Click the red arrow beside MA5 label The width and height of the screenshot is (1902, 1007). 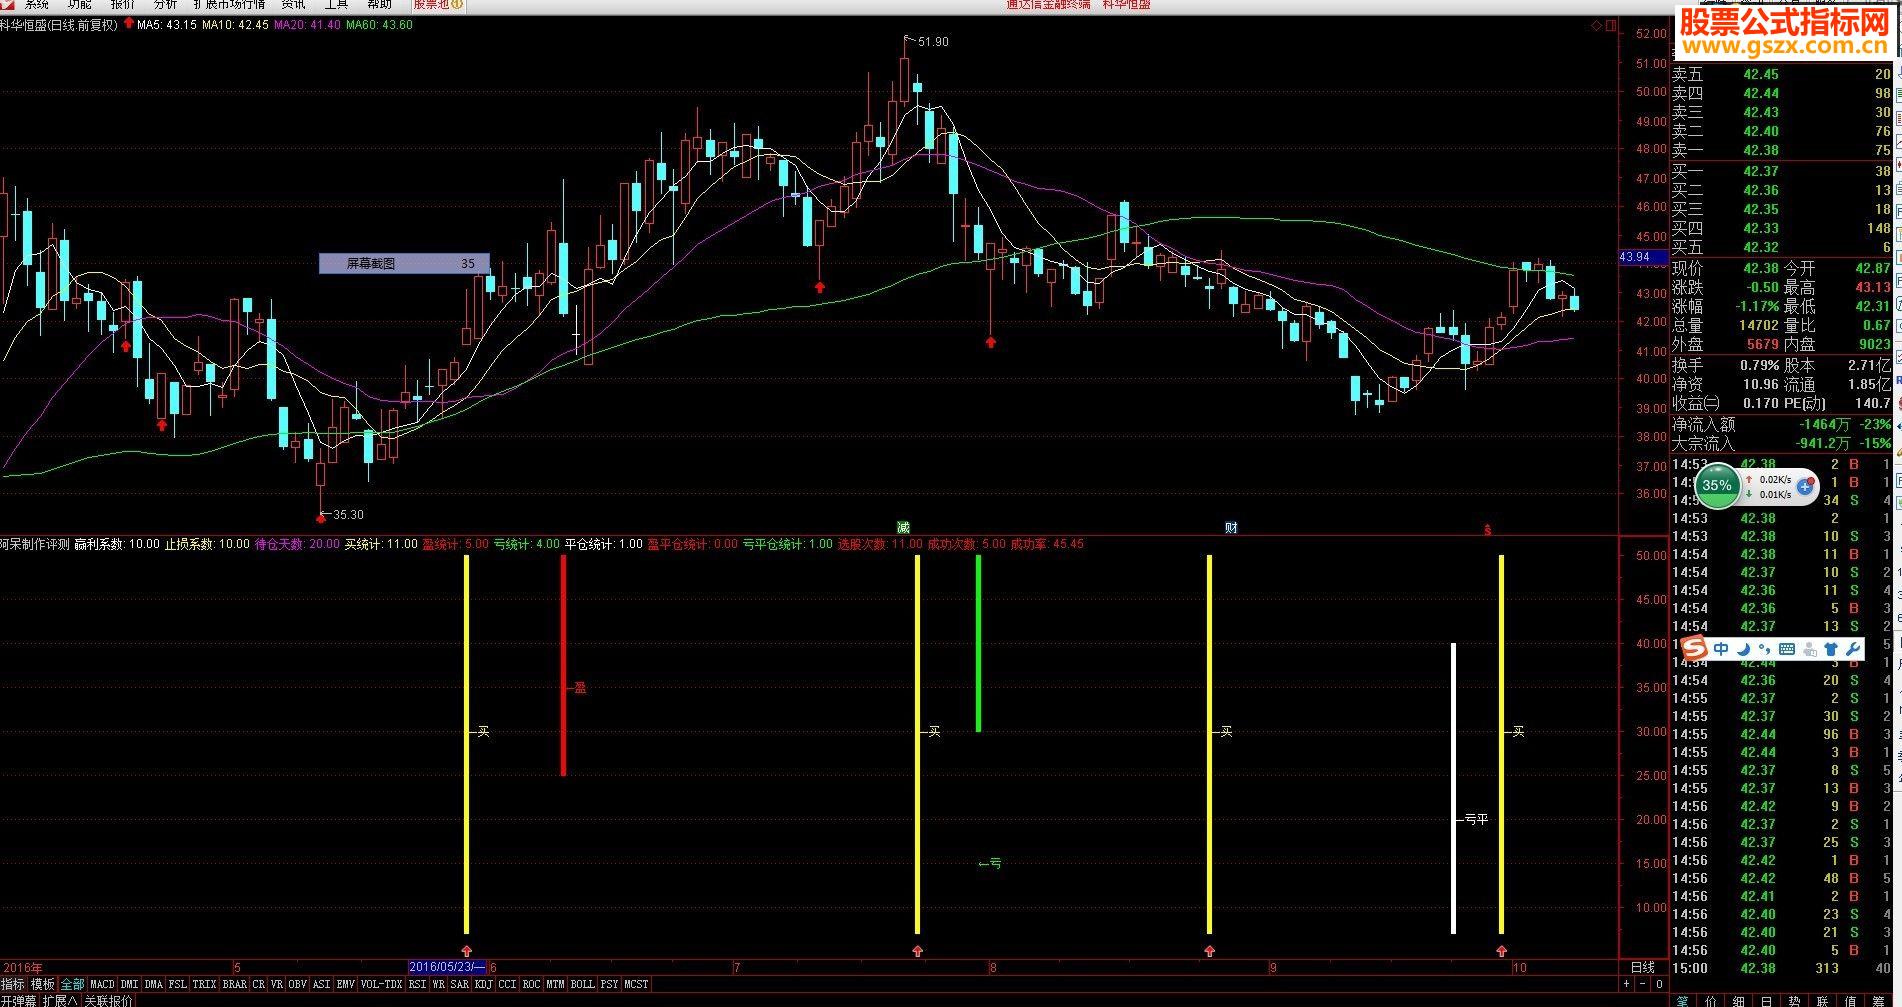129,24
